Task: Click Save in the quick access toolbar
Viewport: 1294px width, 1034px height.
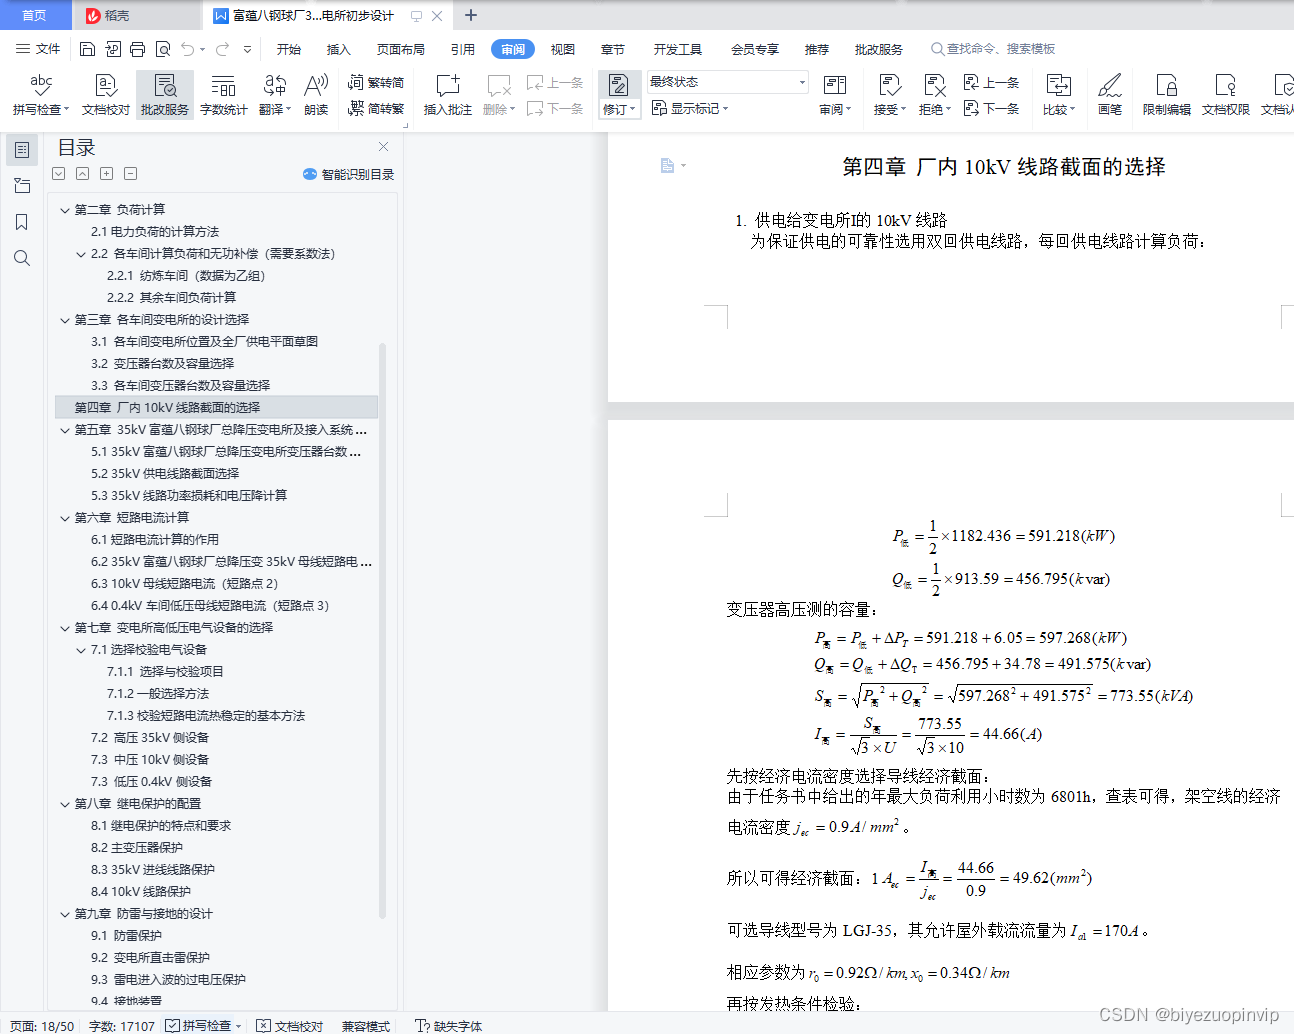Action: [x=87, y=48]
